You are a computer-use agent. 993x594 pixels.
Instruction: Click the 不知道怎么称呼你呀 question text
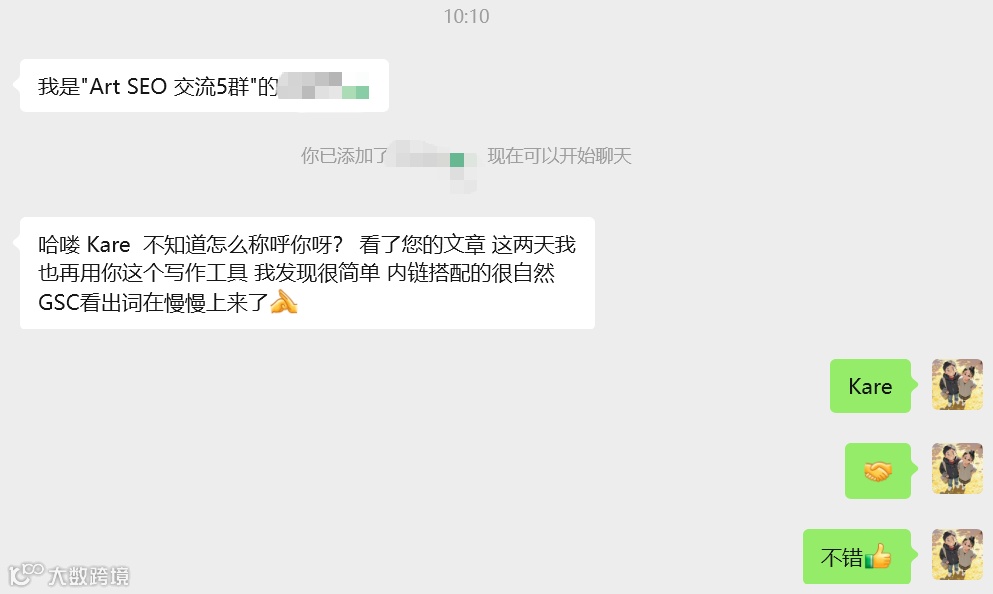(243, 244)
